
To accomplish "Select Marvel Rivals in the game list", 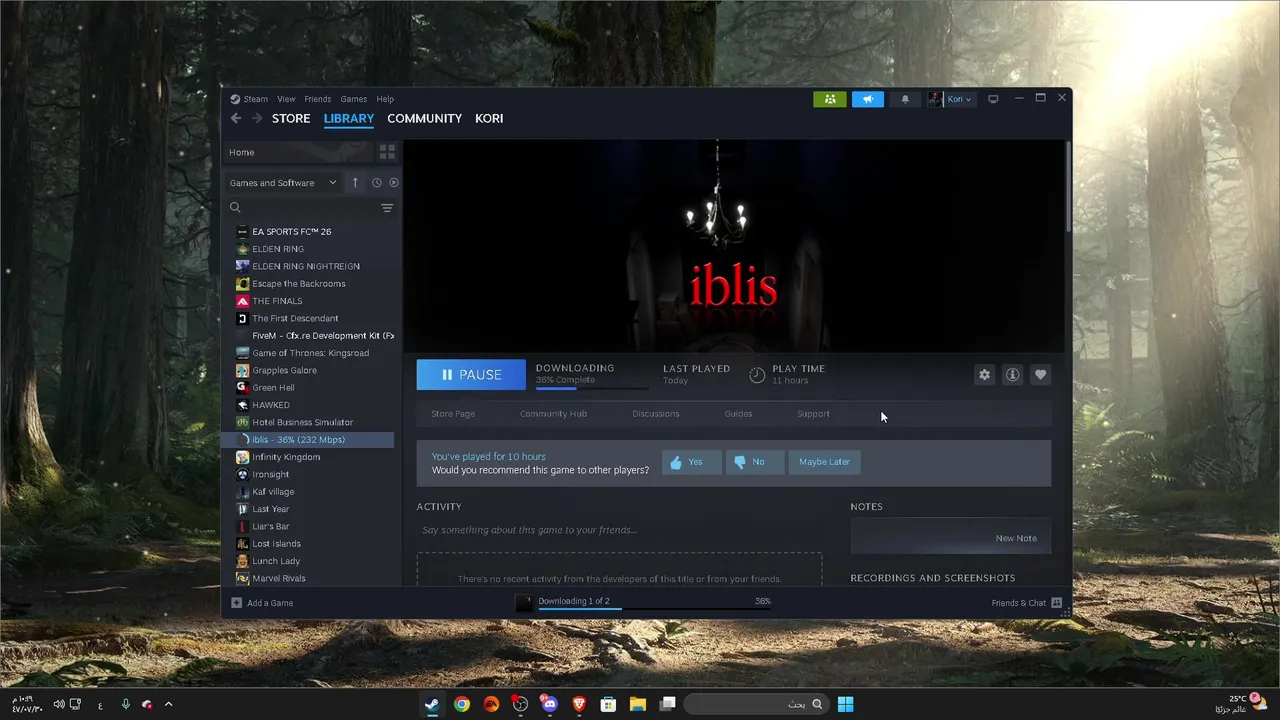I will pyautogui.click(x=308, y=578).
